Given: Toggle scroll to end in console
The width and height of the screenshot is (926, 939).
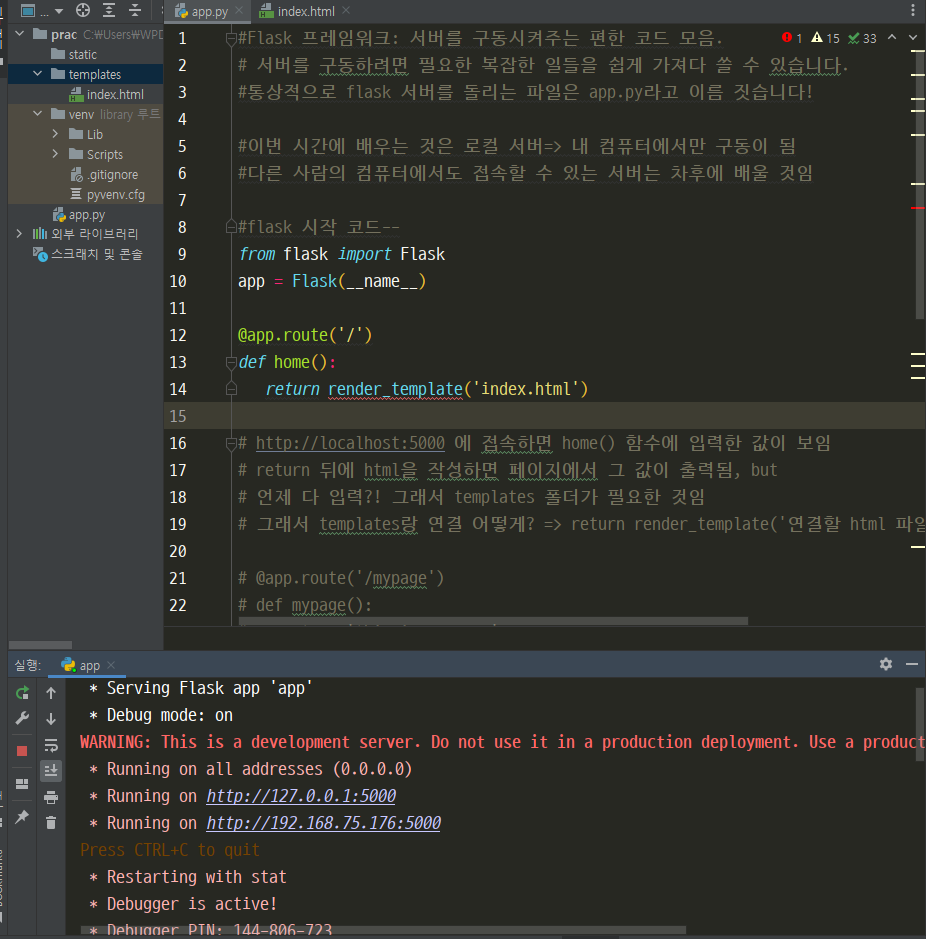Looking at the screenshot, I should pyautogui.click(x=51, y=770).
